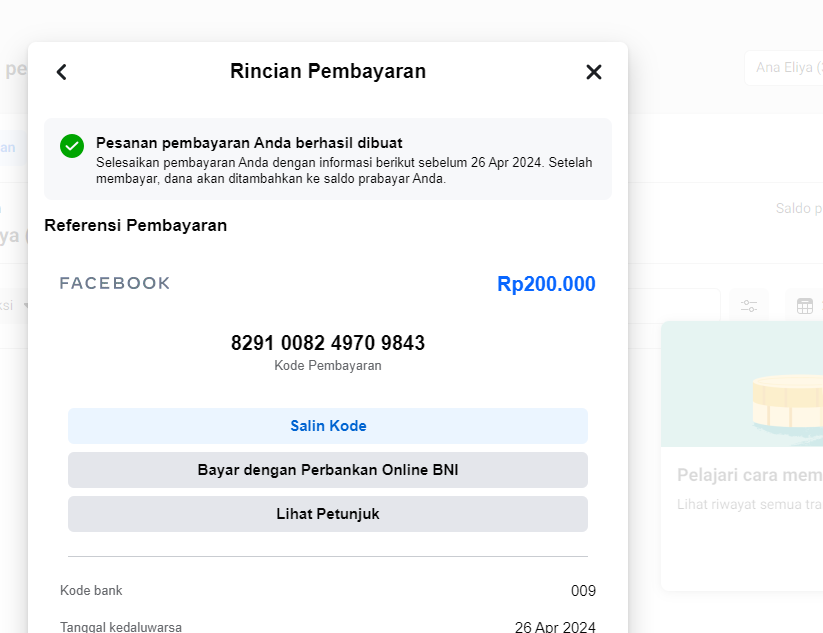
Task: Close the Rincian Pembayaran dialog
Action: coord(594,72)
